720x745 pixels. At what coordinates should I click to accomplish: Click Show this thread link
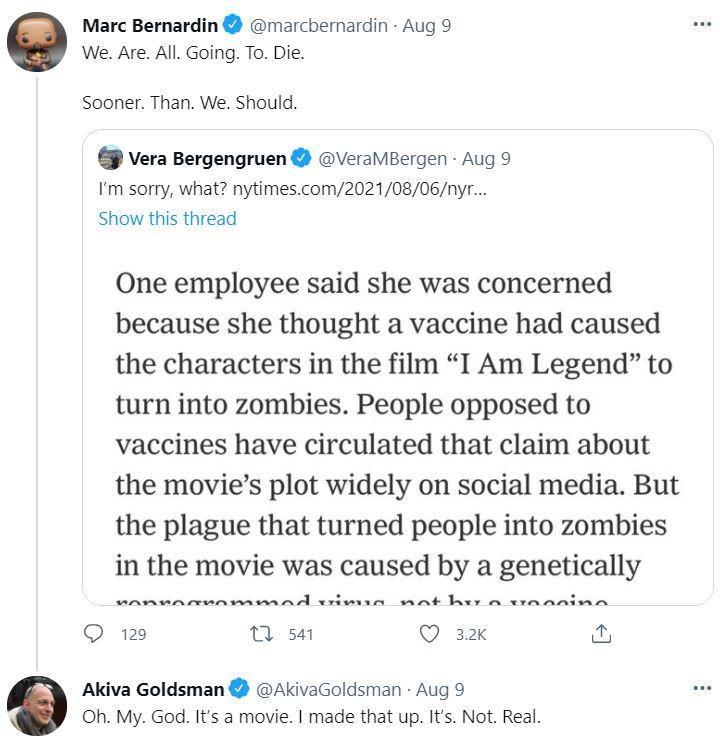(x=167, y=218)
